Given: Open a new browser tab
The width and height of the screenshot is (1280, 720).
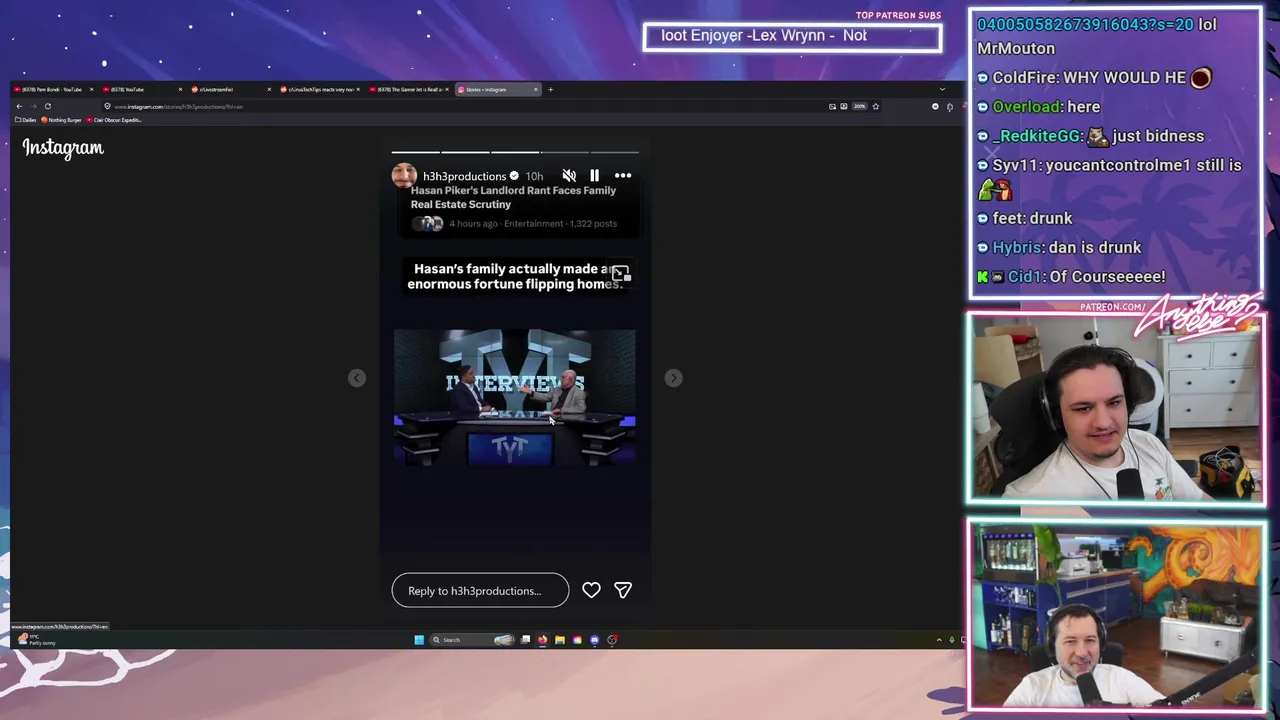Looking at the screenshot, I should [x=550, y=89].
